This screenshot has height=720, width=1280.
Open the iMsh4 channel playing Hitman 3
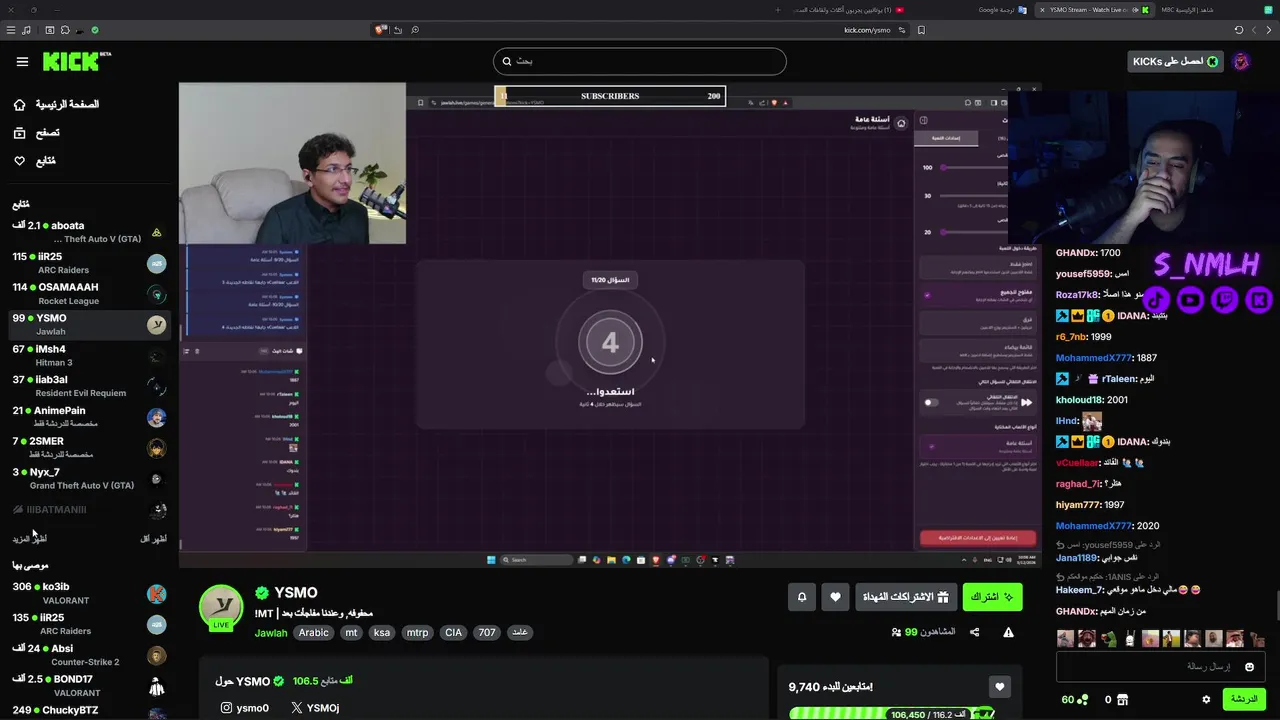[88, 356]
